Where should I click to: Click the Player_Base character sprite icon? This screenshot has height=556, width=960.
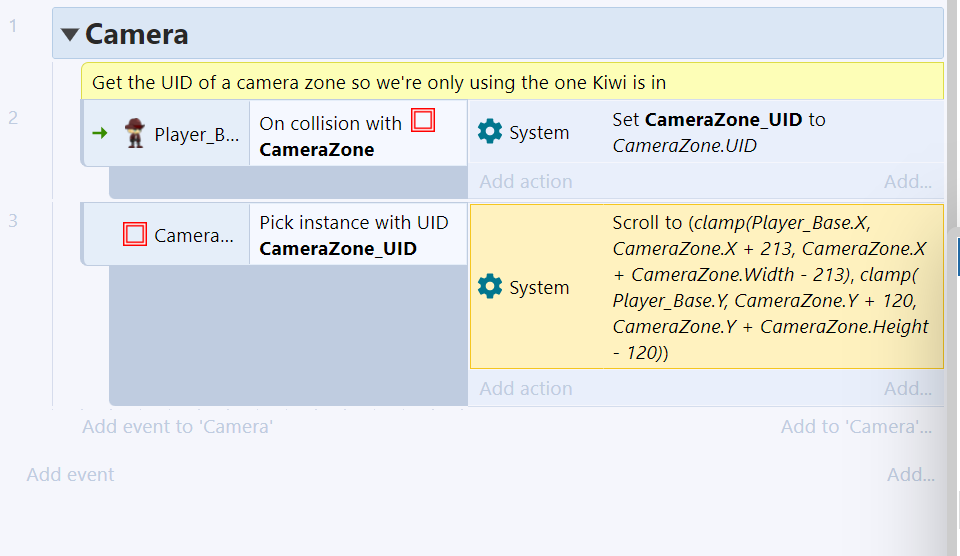[135, 133]
